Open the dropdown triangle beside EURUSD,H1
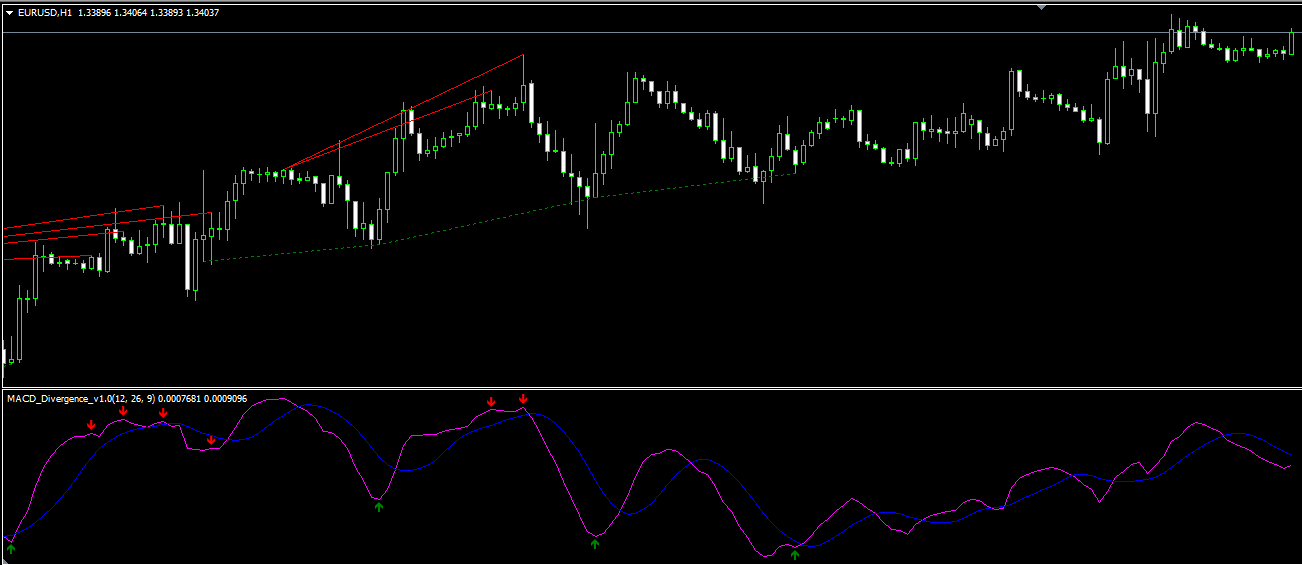The height and width of the screenshot is (565, 1302). (x=10, y=13)
